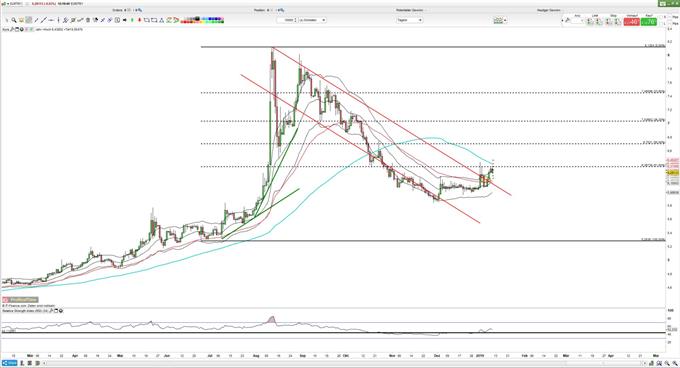Select the horizontal line drawing tool
680x368 pixels.
coord(51,20)
